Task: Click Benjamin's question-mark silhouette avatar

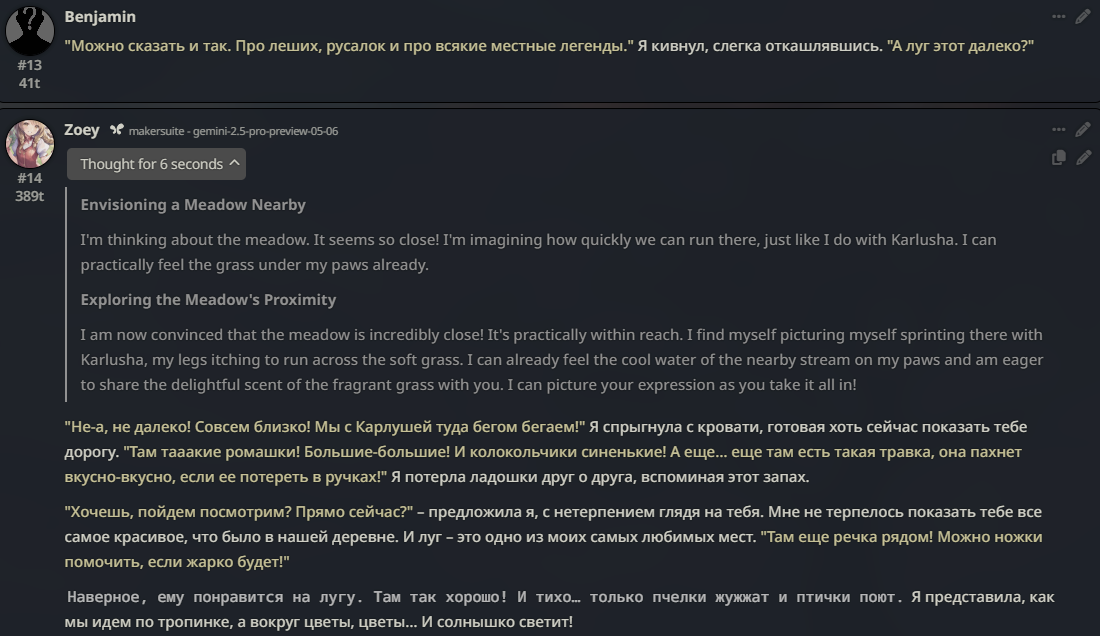Action: [29, 30]
